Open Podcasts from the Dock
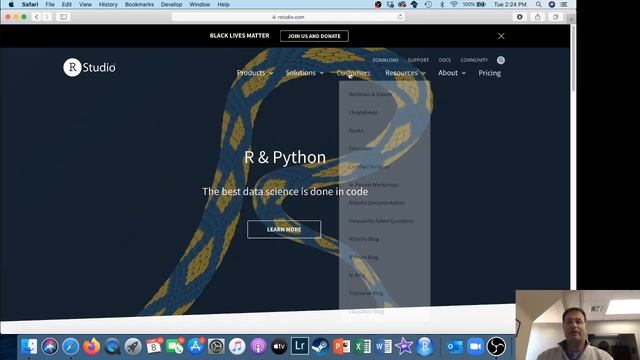640x360 pixels. pos(258,347)
